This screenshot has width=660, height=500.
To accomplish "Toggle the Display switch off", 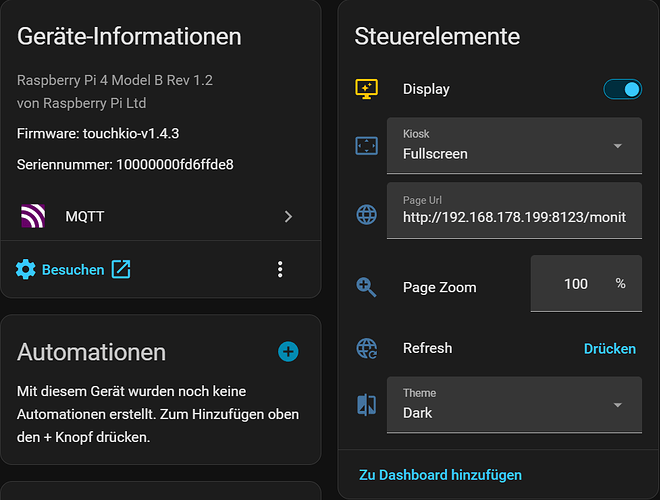I will pos(623,89).
